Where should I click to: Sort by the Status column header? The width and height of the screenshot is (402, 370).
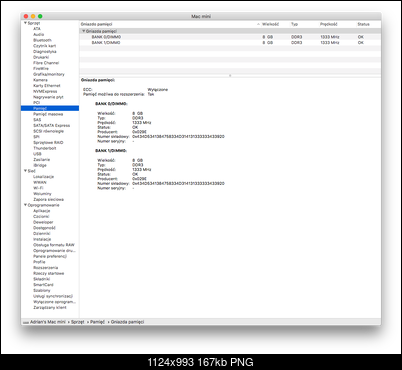(363, 24)
